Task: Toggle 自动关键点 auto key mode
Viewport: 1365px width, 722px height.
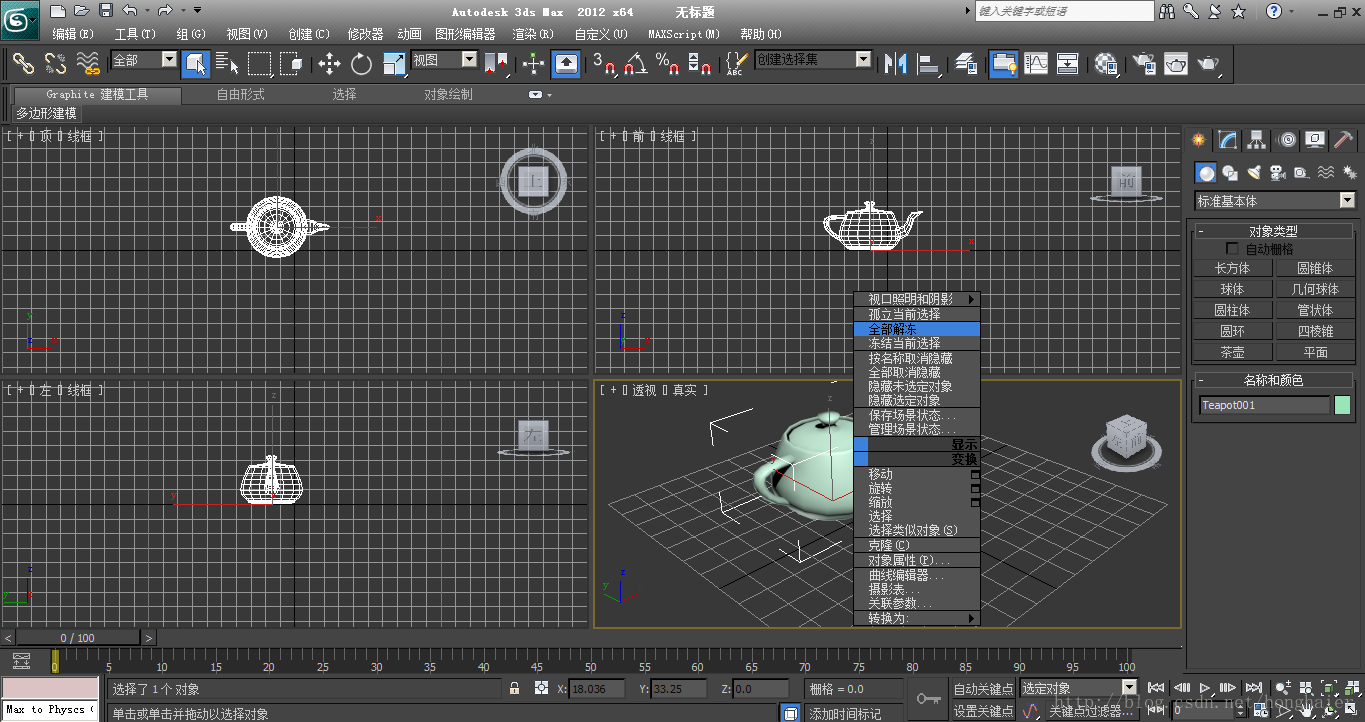Action: (982, 688)
